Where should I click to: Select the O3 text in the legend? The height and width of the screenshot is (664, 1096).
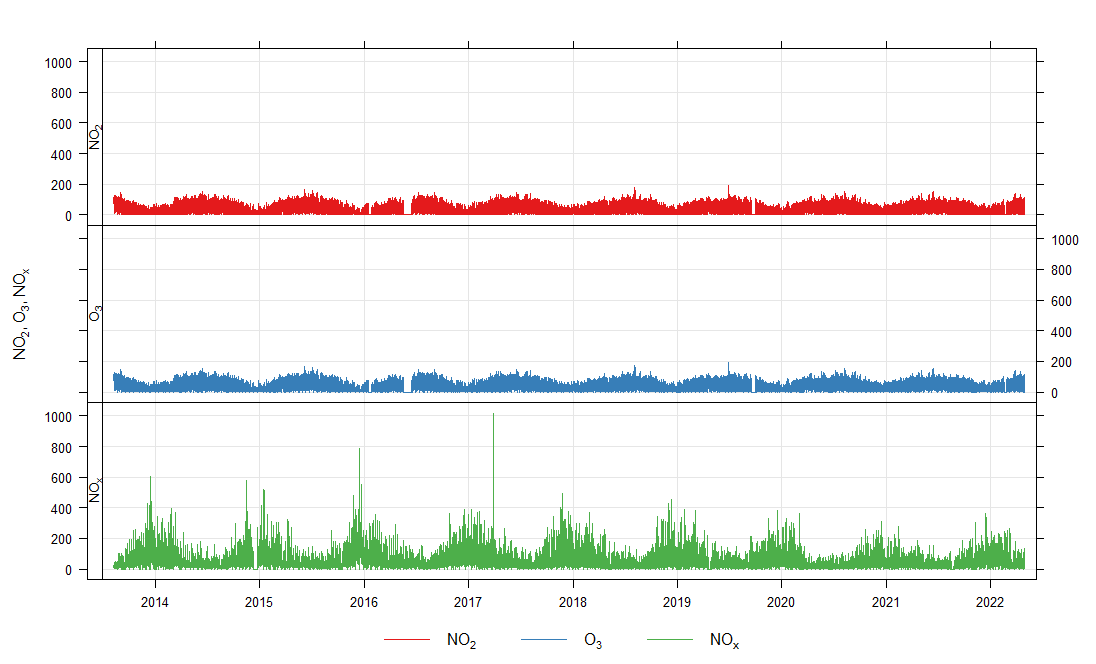(593, 640)
